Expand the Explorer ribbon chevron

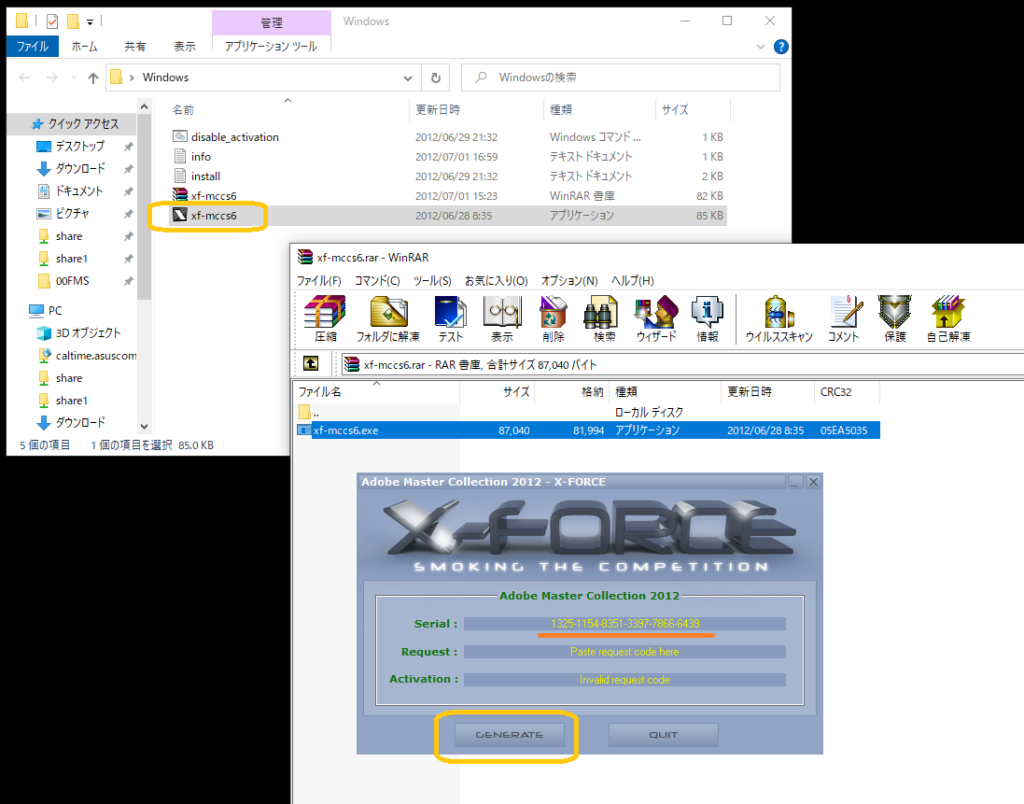point(760,46)
